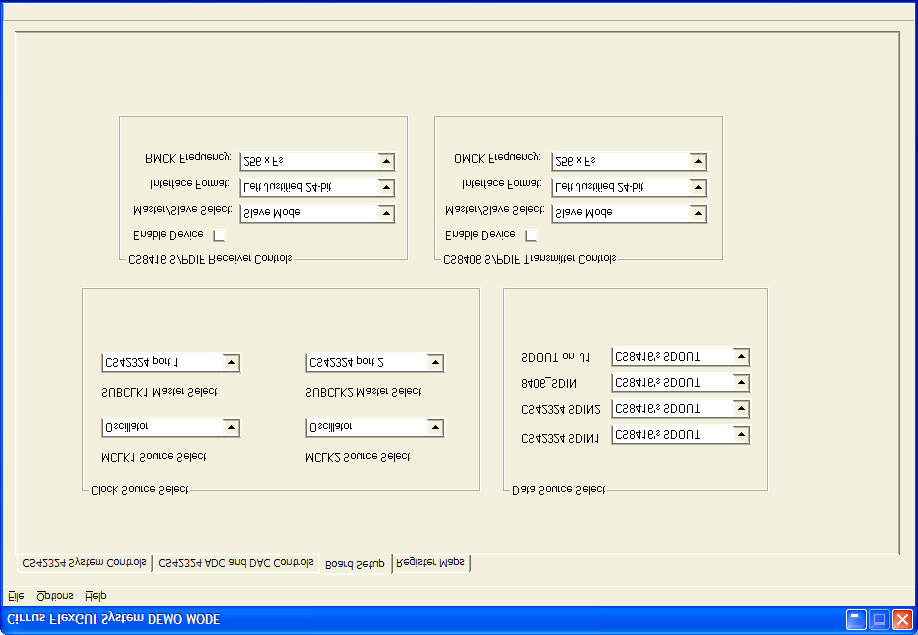Minimize the Cirrus FlexGUI window
The width and height of the screenshot is (918, 635).
855,618
